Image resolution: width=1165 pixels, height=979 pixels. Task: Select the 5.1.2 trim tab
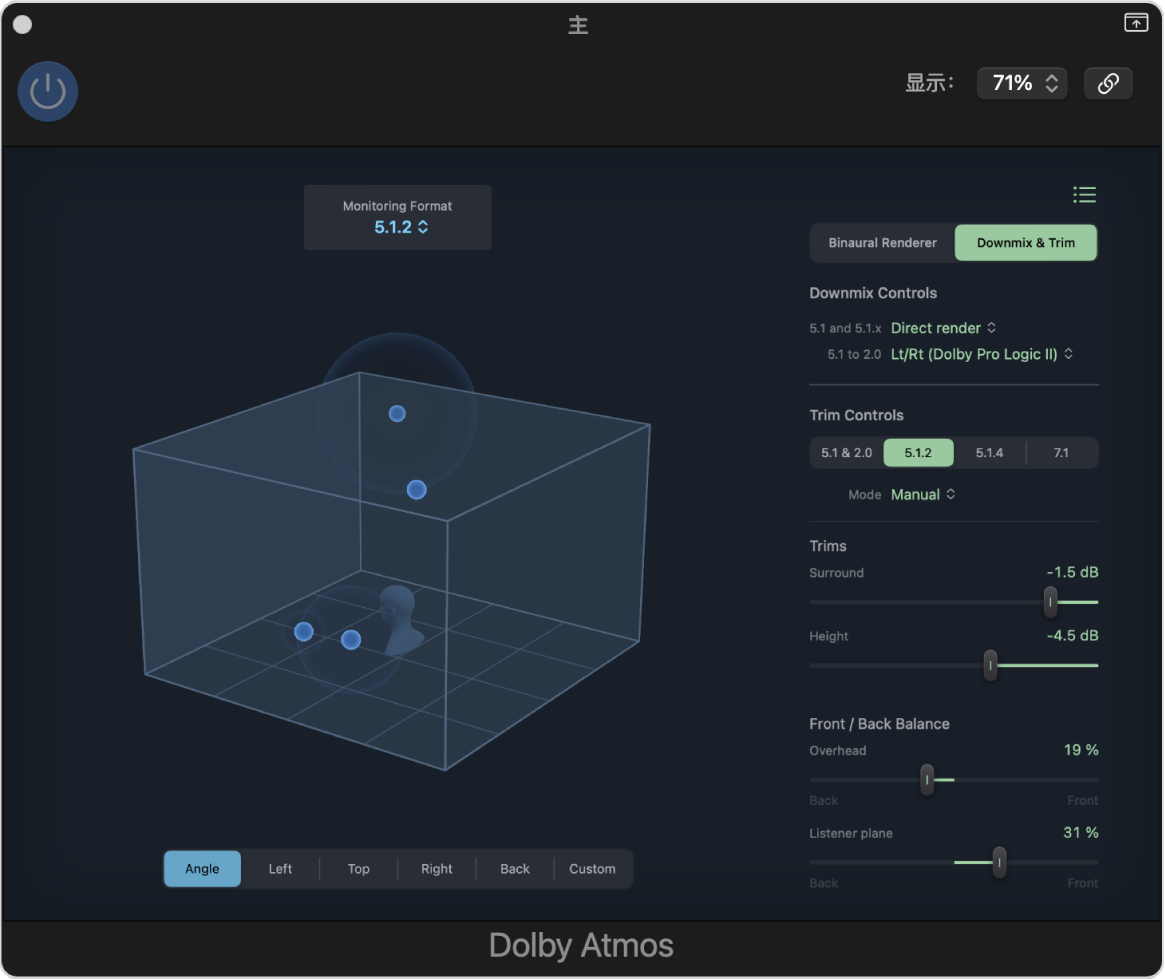coord(918,453)
